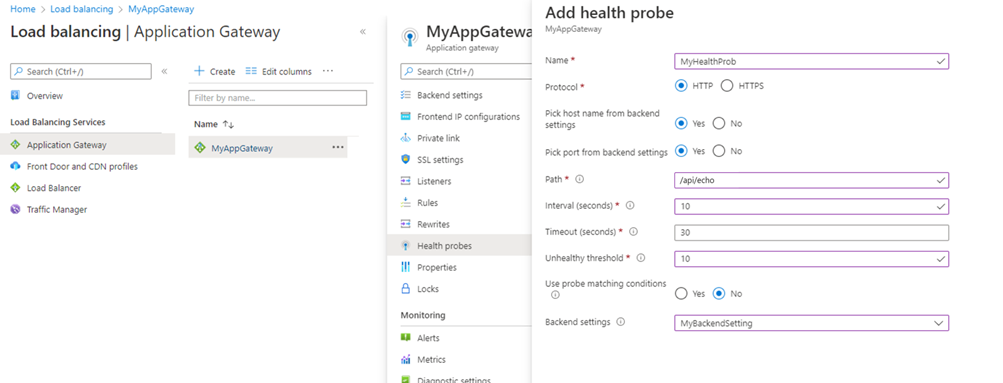Choose No for Pick port from backend settings
Screen dimensions: 1003x383
719,152
